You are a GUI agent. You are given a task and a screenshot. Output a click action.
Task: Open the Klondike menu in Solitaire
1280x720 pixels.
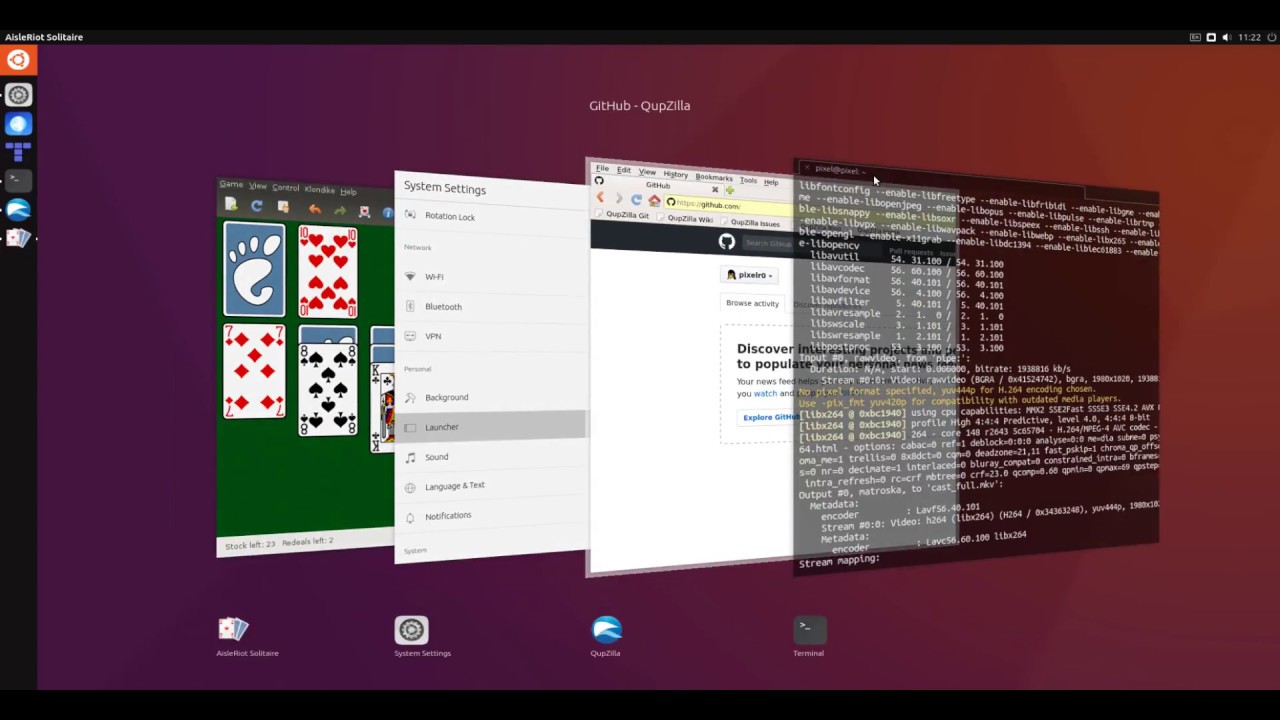320,189
